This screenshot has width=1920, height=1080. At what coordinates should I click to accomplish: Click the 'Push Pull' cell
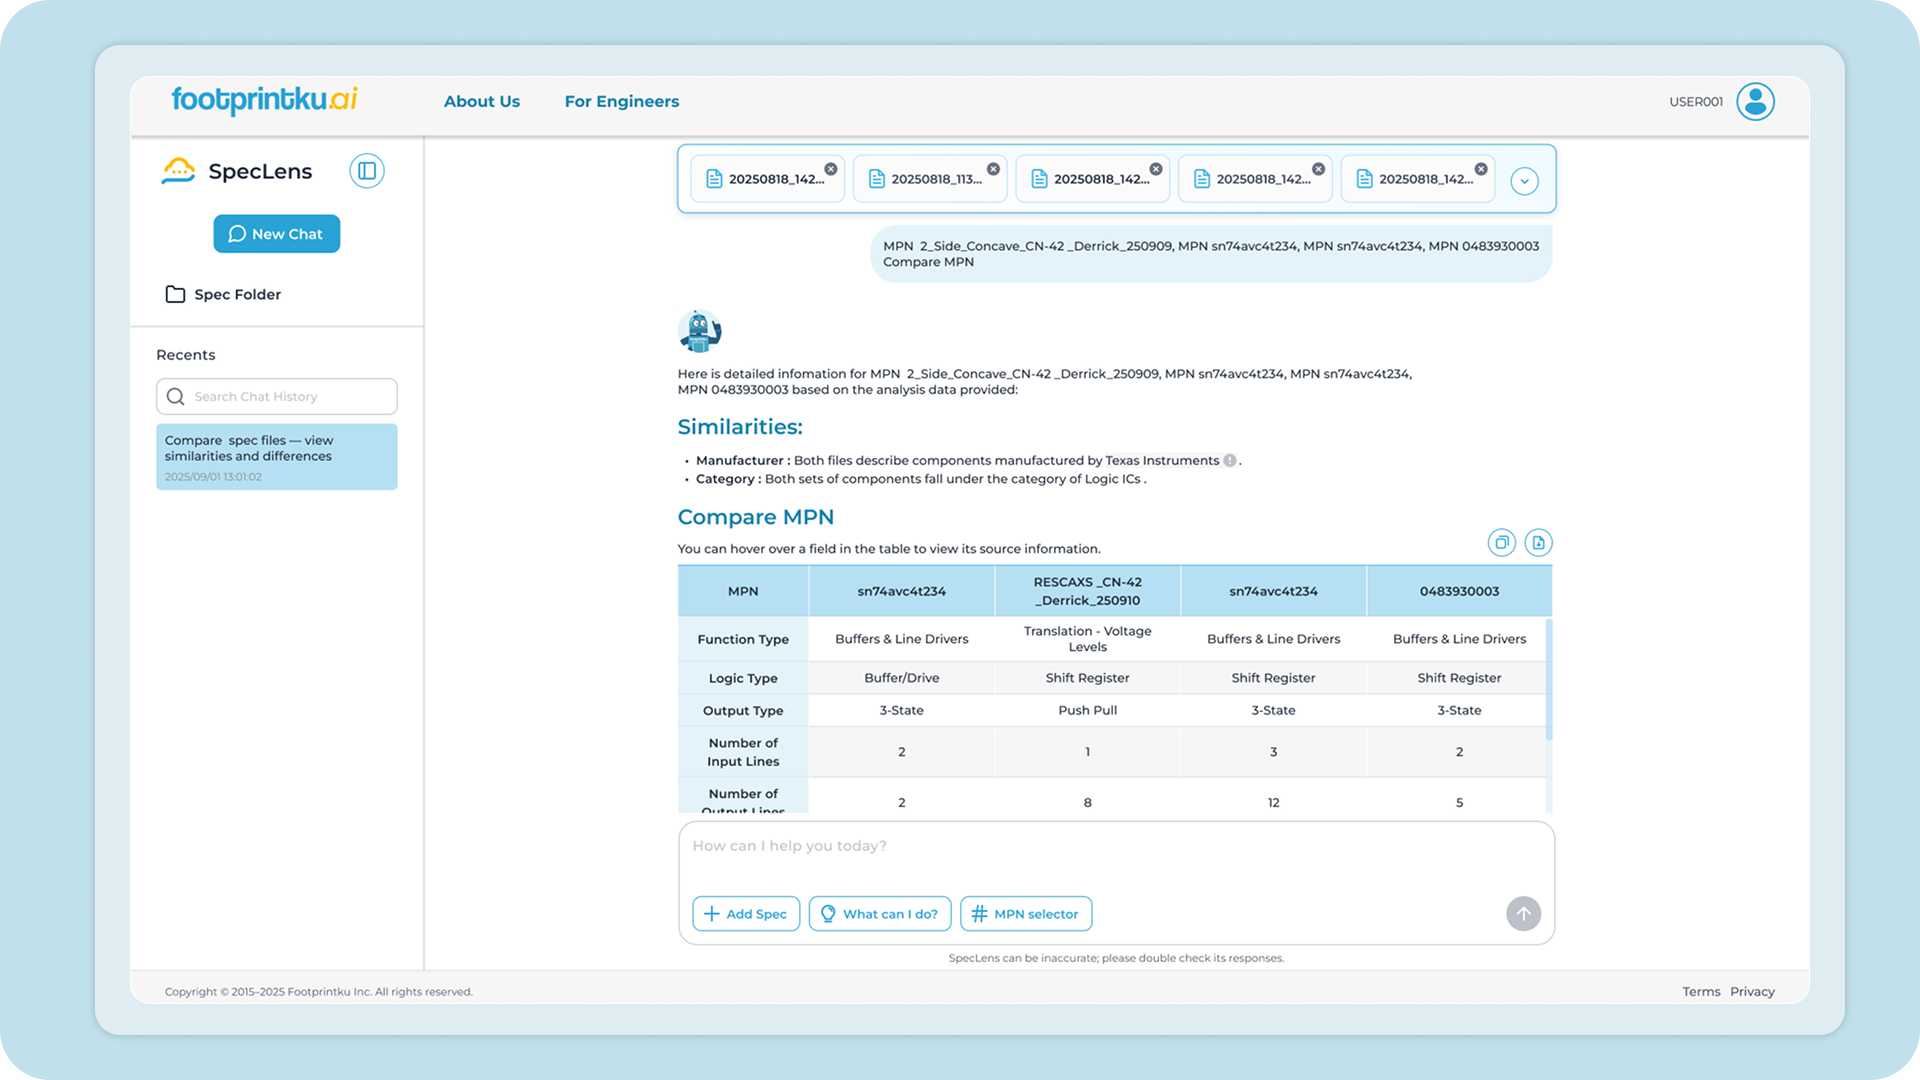click(x=1088, y=710)
